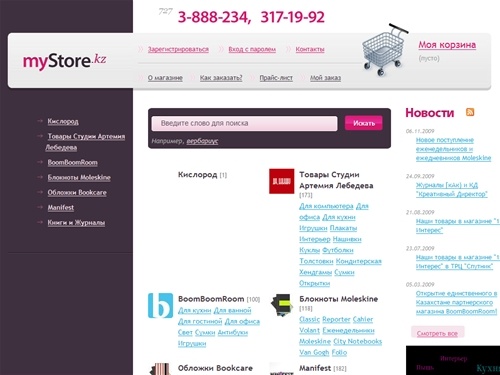Open the Manifest category heading
Viewport: 500px width, 375px height.
point(315,368)
